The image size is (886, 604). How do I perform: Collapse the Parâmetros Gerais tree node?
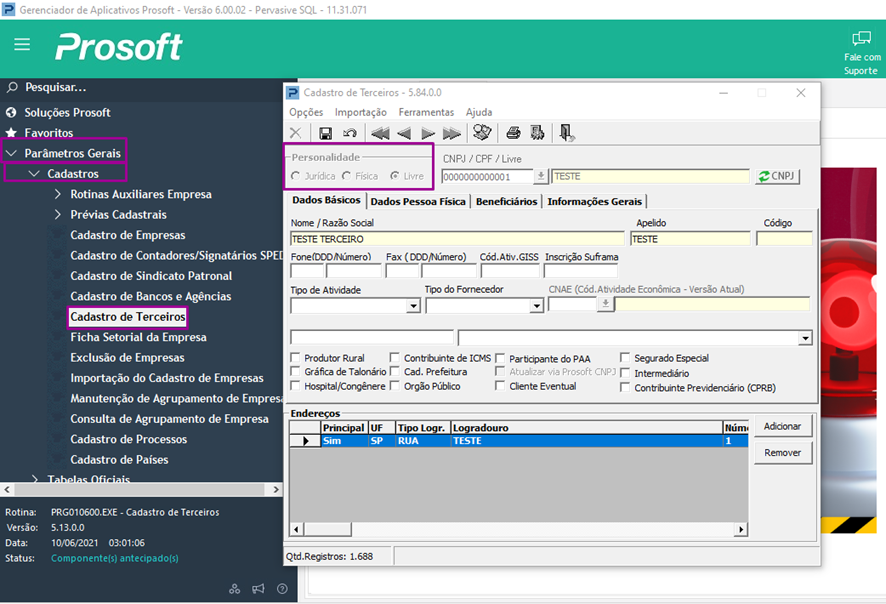click(12, 153)
